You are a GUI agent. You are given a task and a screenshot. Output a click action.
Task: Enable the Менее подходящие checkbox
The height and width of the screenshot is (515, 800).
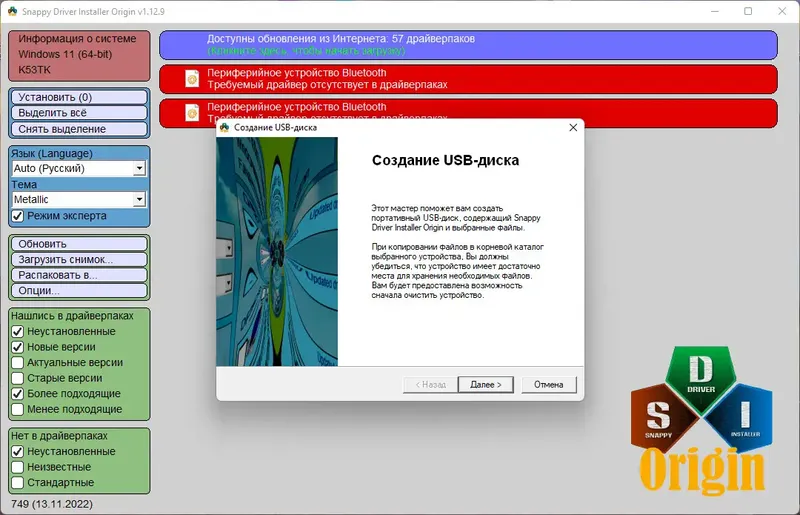(x=17, y=409)
